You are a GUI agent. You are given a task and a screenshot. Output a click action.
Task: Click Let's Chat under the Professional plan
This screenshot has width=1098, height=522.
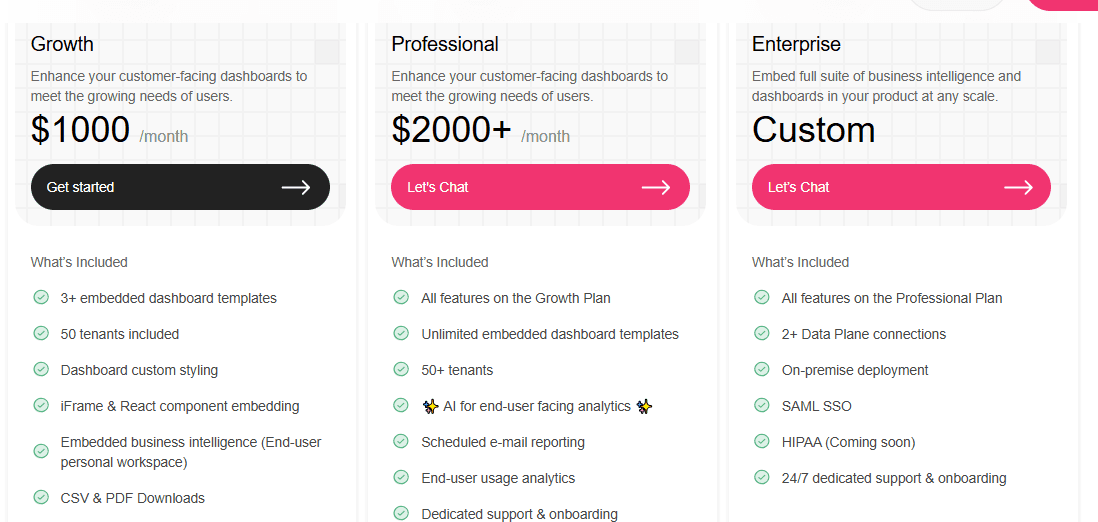pos(540,187)
